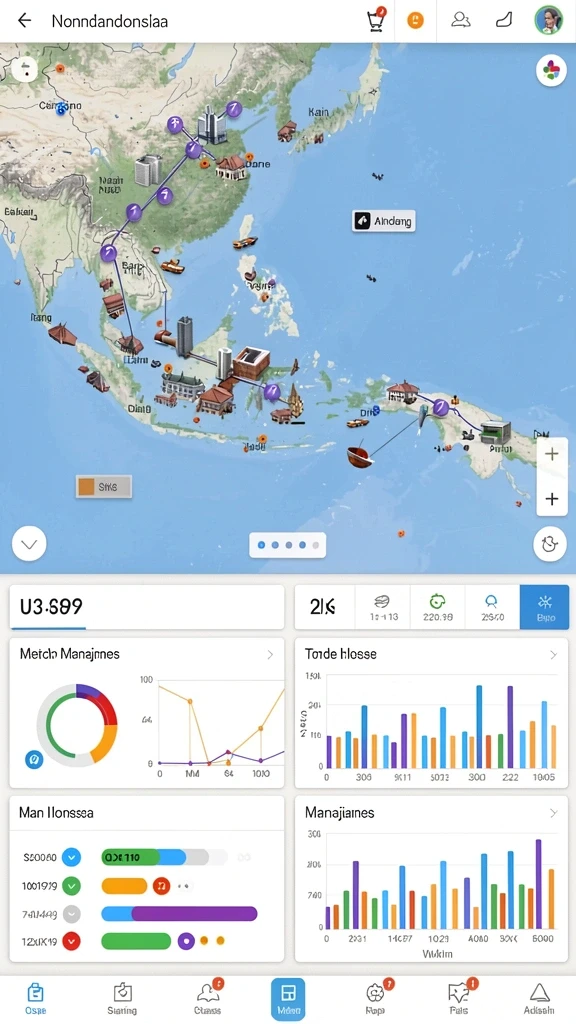The width and height of the screenshot is (576, 1024).
Task: Tap the orange circle notification icon
Action: pos(415,20)
